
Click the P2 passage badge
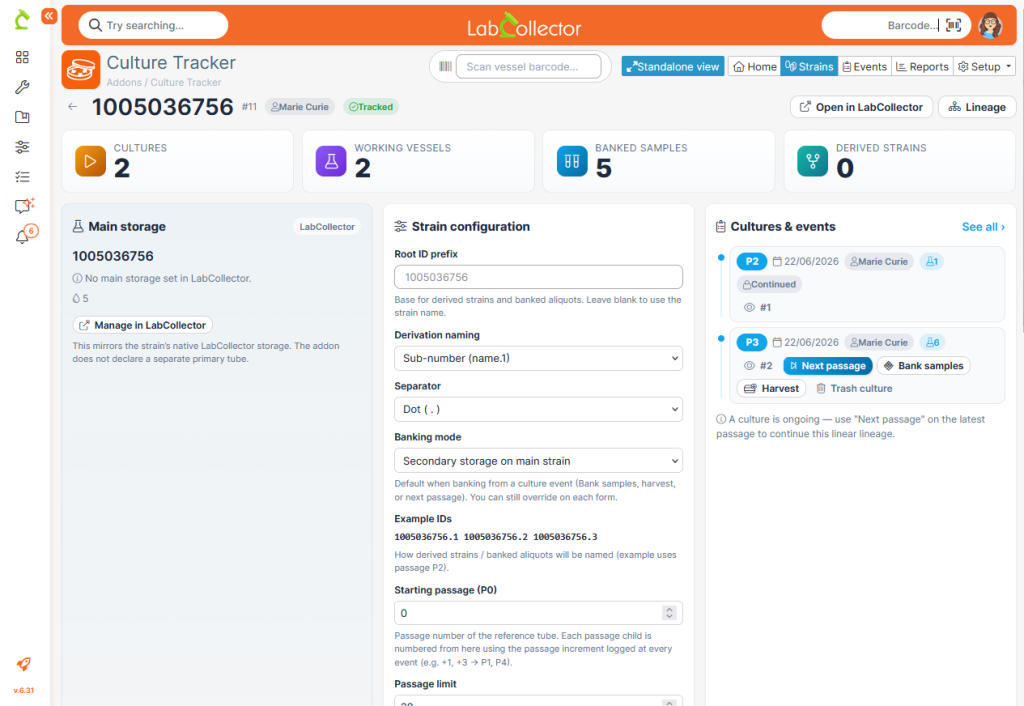pyautogui.click(x=752, y=261)
